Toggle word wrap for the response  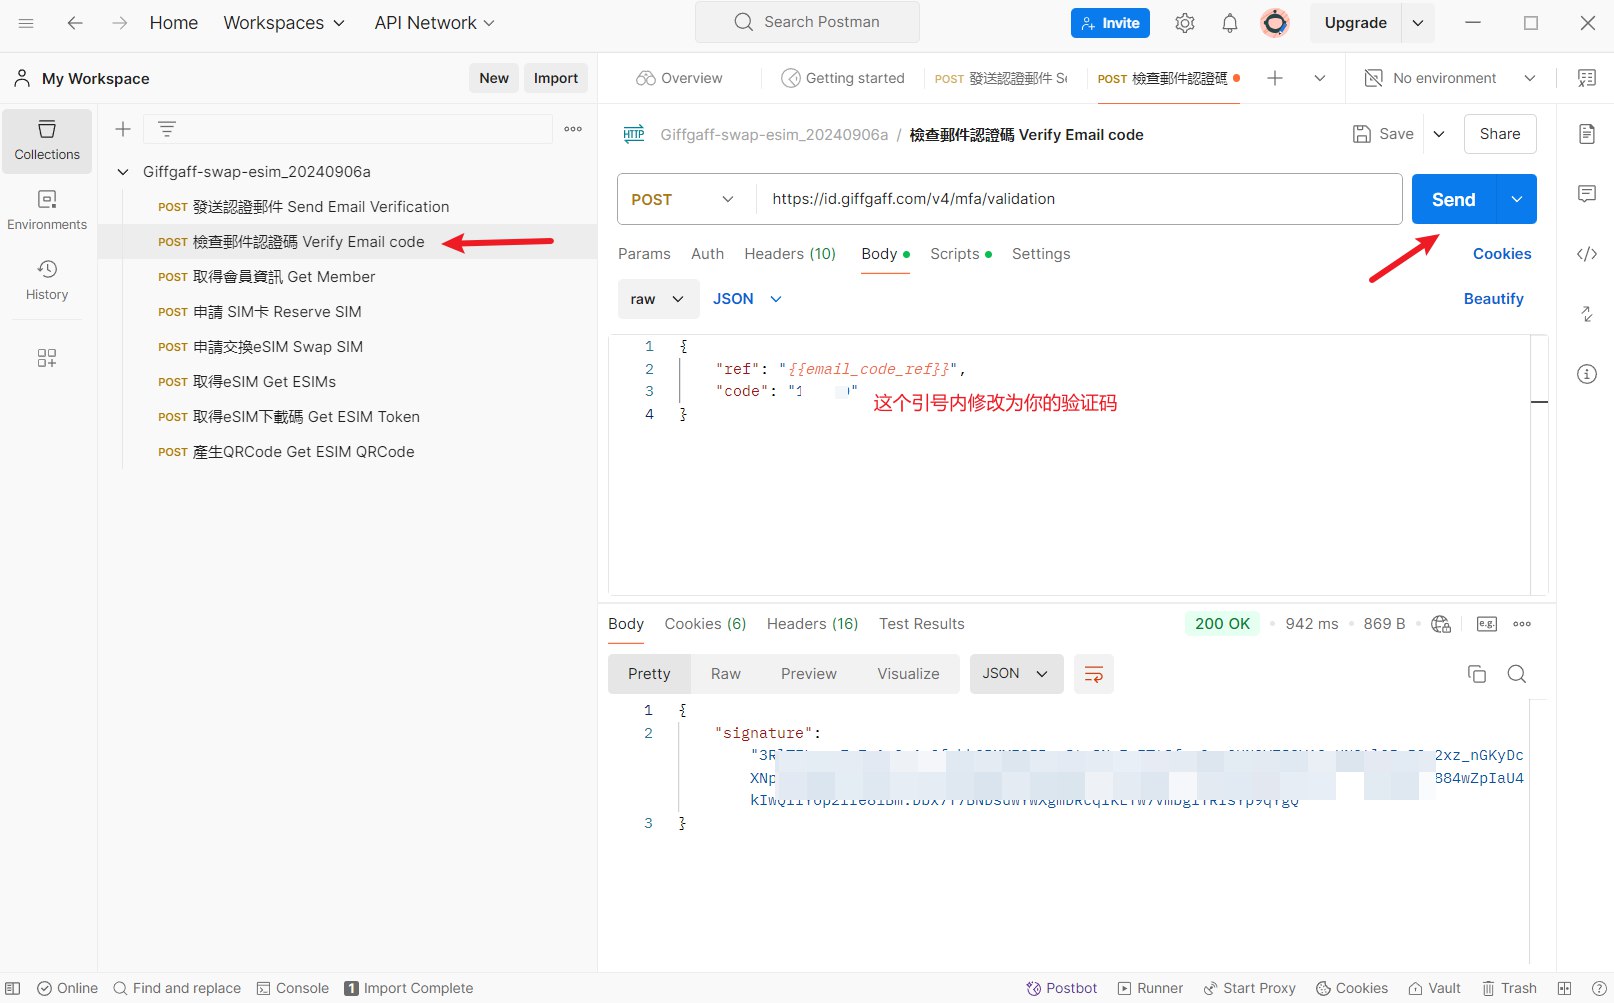click(1093, 674)
